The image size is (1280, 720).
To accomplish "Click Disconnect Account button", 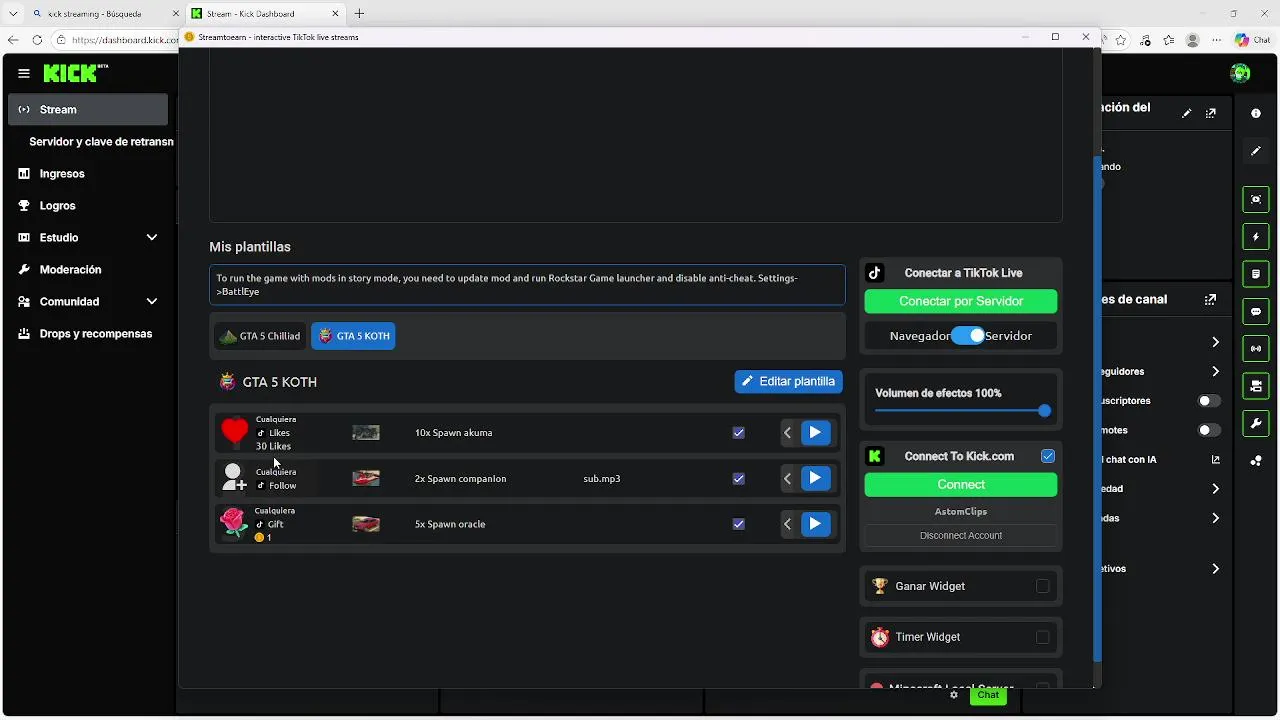I will [961, 536].
